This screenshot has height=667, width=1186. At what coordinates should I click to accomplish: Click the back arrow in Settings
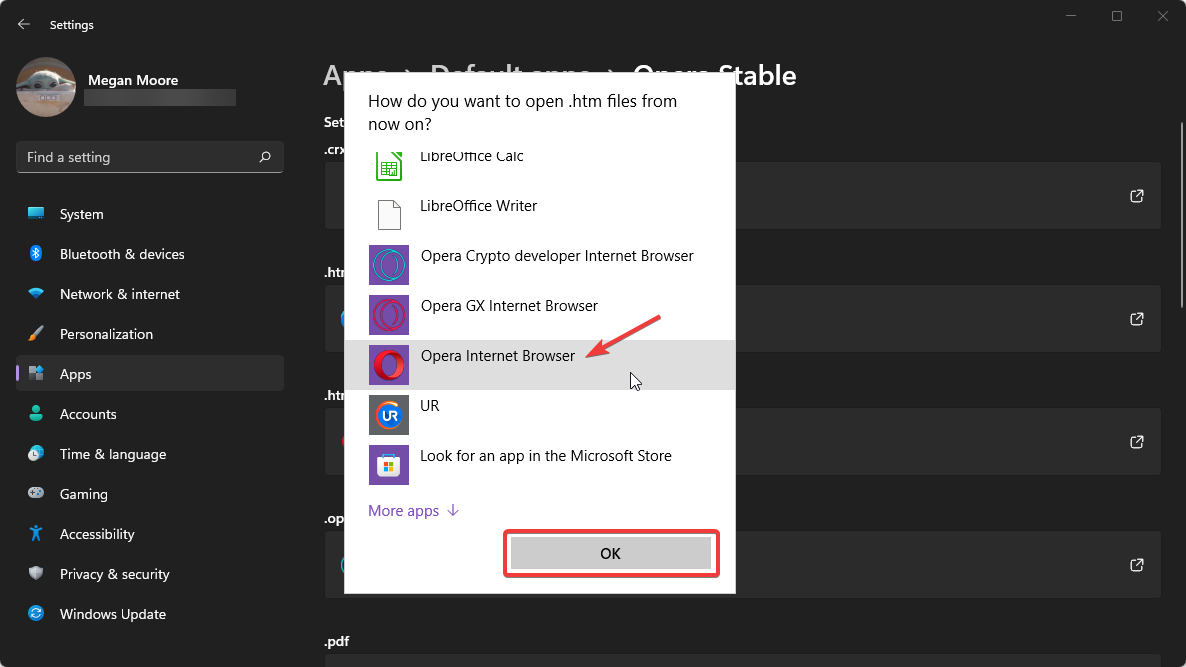click(23, 24)
